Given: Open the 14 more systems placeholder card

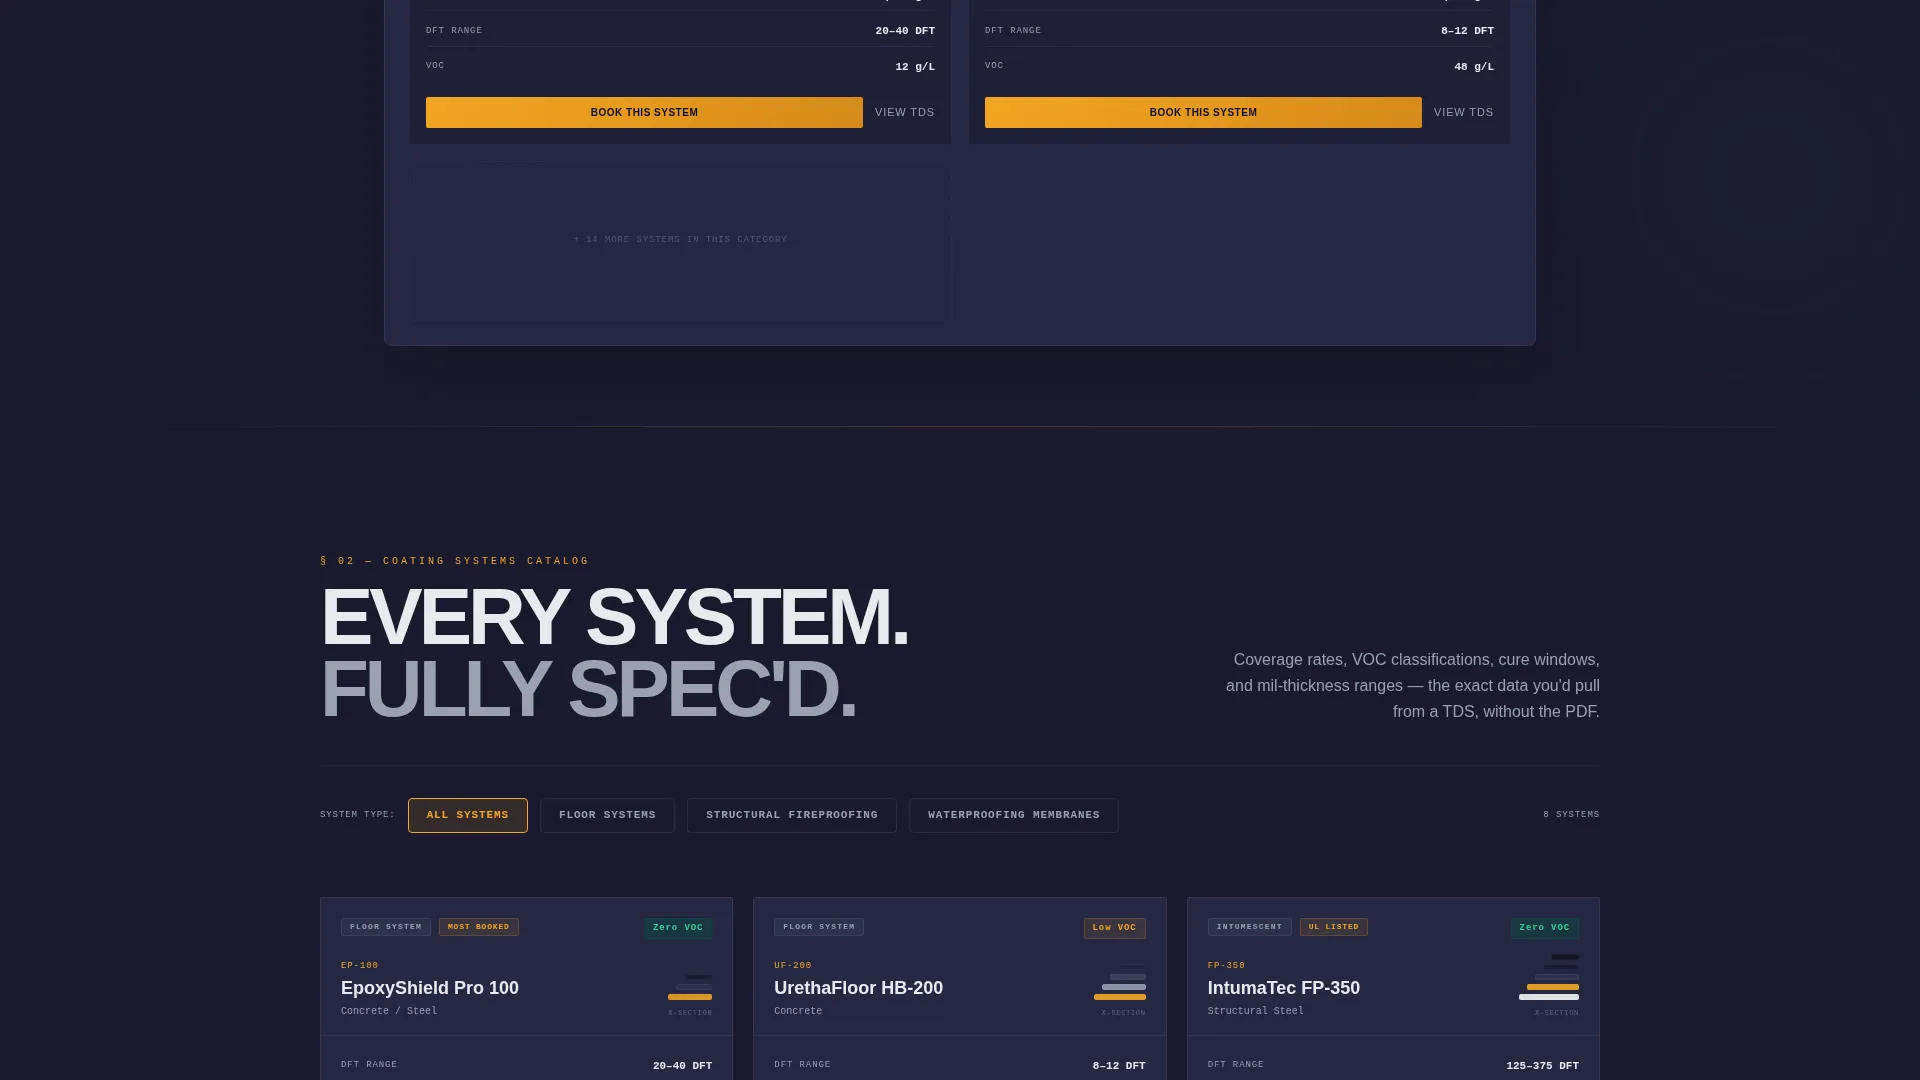Looking at the screenshot, I should click(680, 243).
